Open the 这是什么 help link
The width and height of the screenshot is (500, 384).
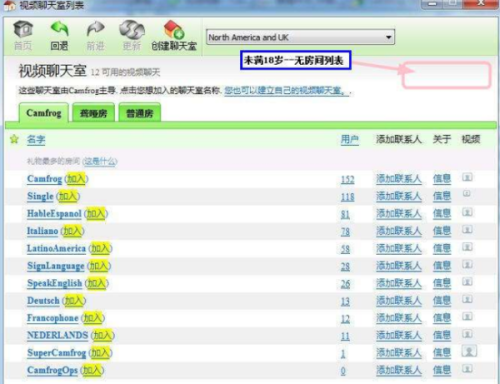[100, 162]
